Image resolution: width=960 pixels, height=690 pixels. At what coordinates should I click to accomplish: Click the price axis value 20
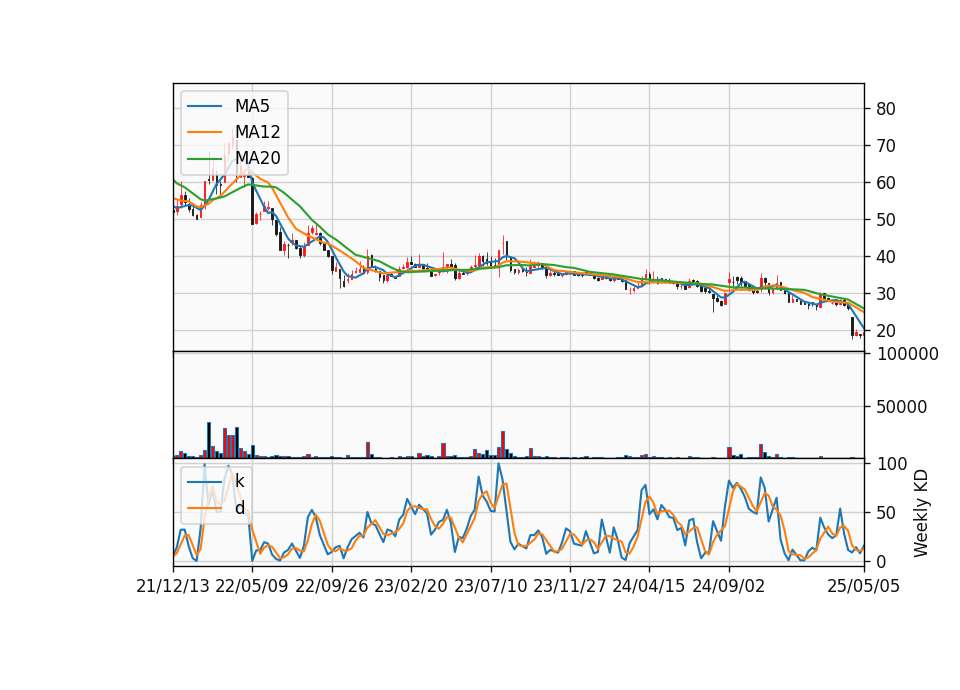pos(886,331)
